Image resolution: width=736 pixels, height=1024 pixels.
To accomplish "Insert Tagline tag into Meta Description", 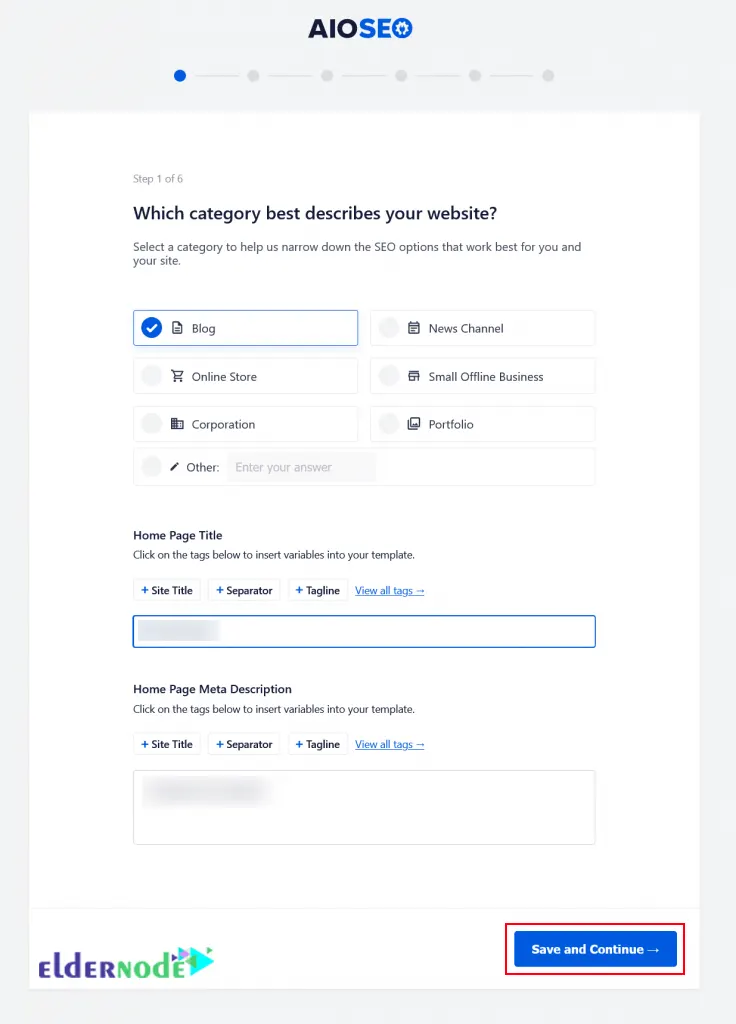I will click(x=317, y=744).
